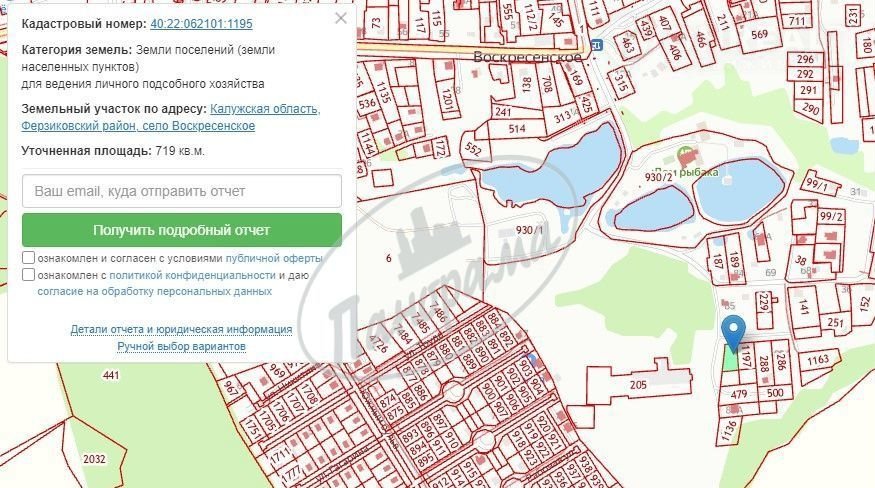Screen dimensions: 875x488
Task: Open the политикой конфиденциальности link
Action: pyautogui.click(x=192, y=274)
